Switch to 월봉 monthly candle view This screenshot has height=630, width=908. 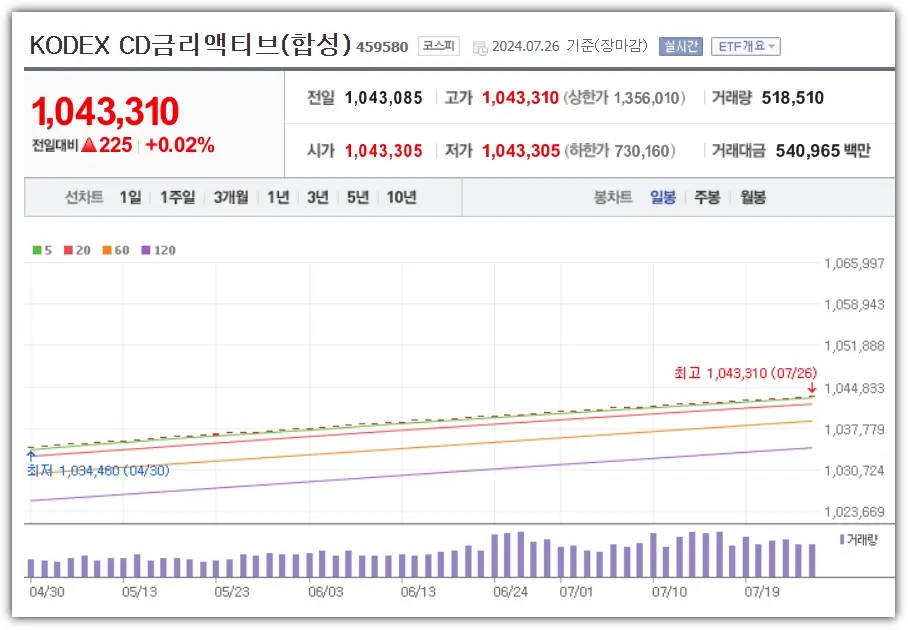point(754,197)
